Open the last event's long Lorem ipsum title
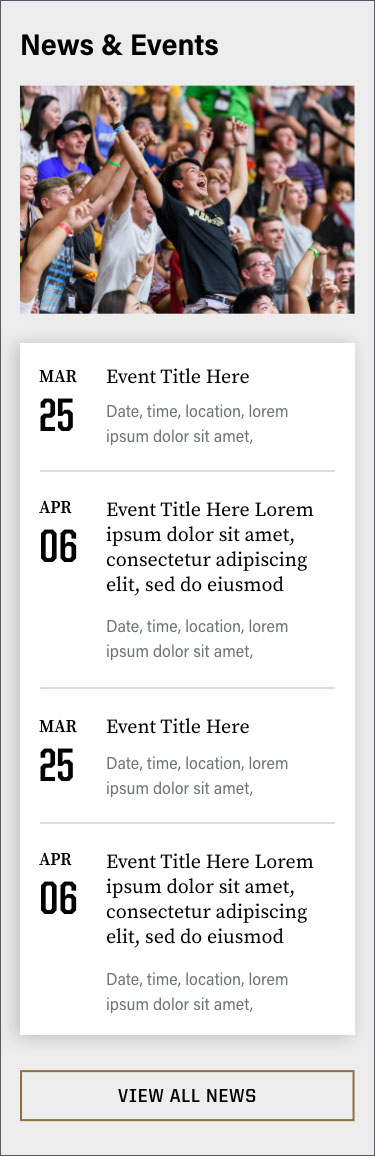 210,899
